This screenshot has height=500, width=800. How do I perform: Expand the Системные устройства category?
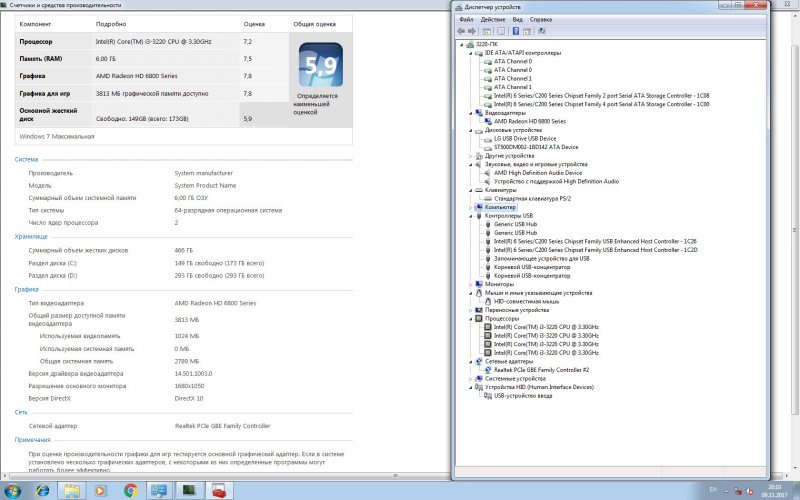point(471,379)
